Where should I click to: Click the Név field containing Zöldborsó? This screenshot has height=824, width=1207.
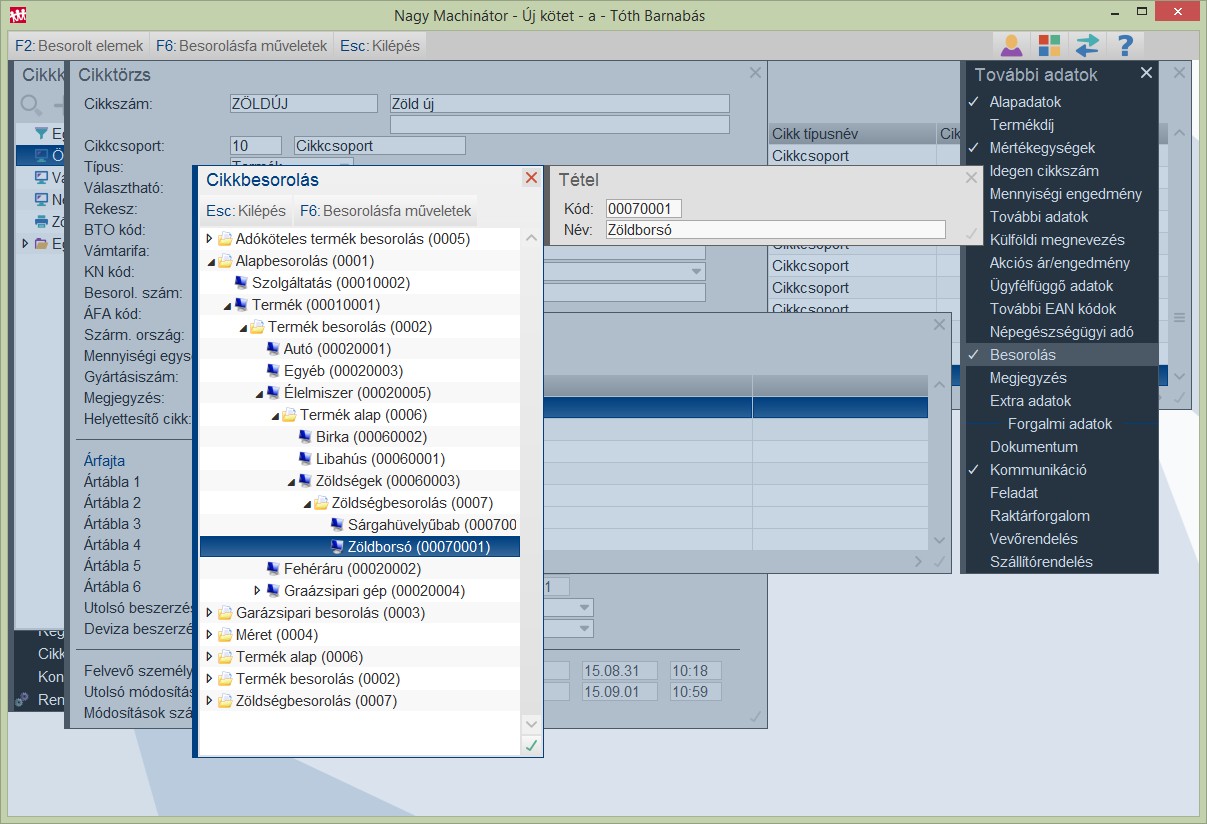tap(774, 230)
